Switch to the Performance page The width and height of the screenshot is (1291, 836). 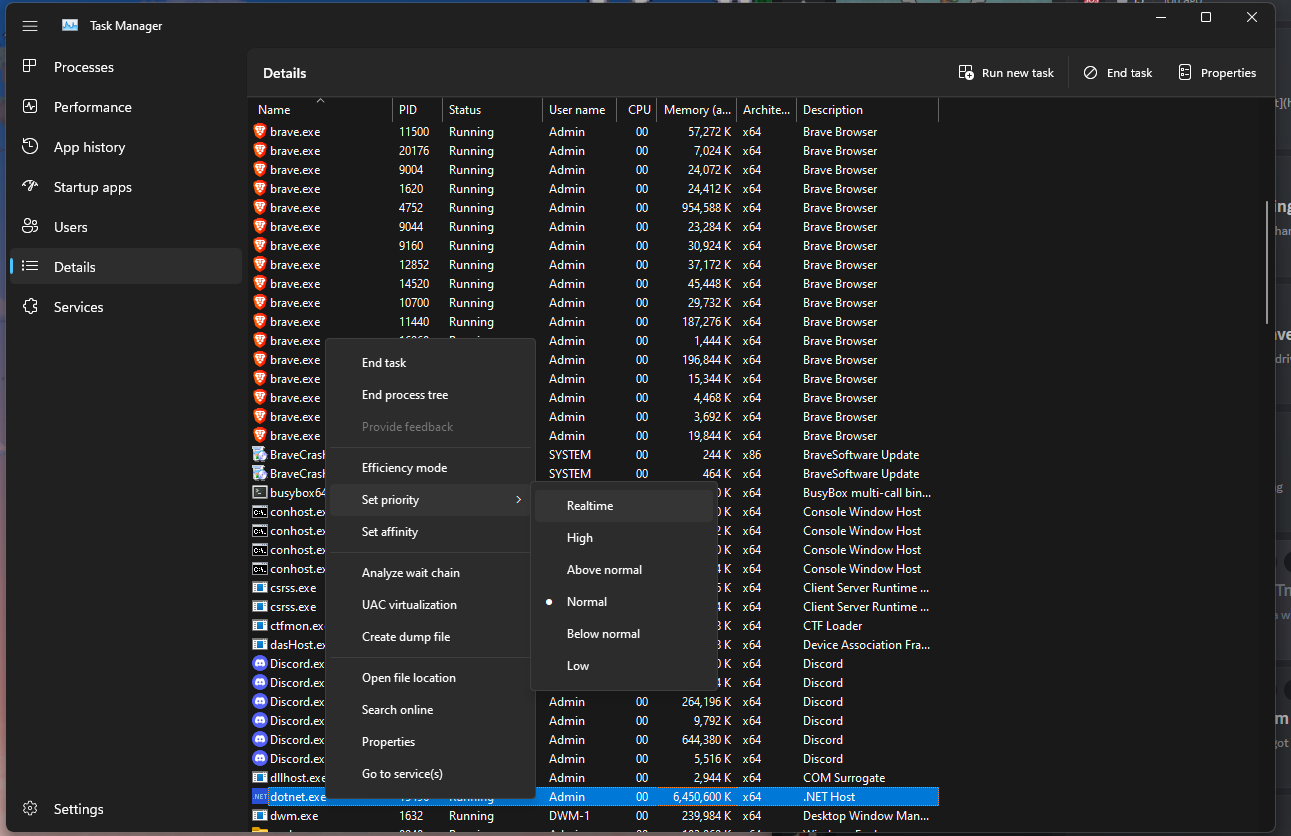[x=126, y=107]
